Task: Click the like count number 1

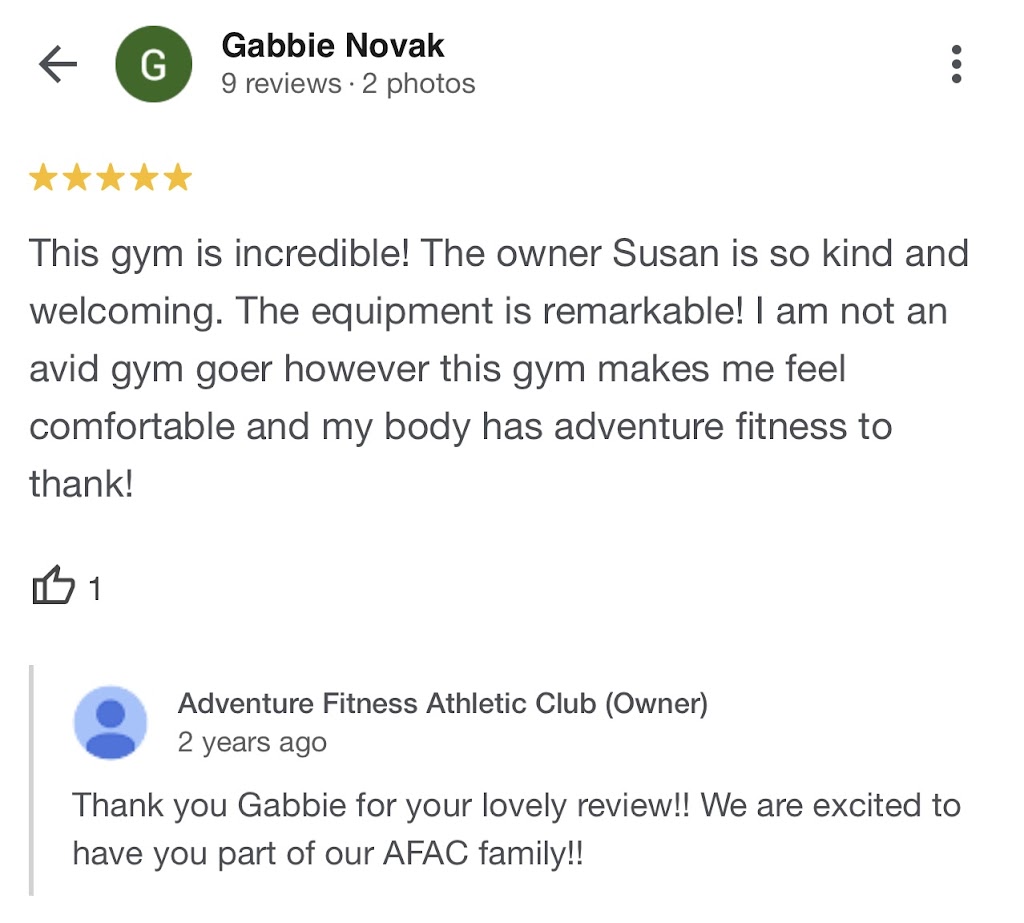Action: point(95,590)
